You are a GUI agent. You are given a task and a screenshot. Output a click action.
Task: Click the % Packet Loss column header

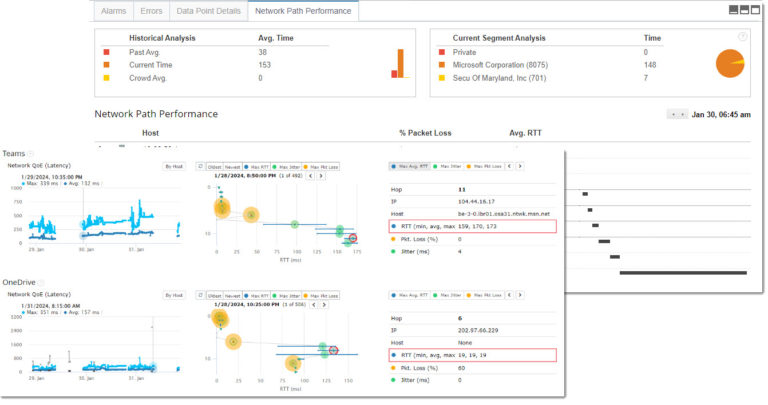[425, 133]
